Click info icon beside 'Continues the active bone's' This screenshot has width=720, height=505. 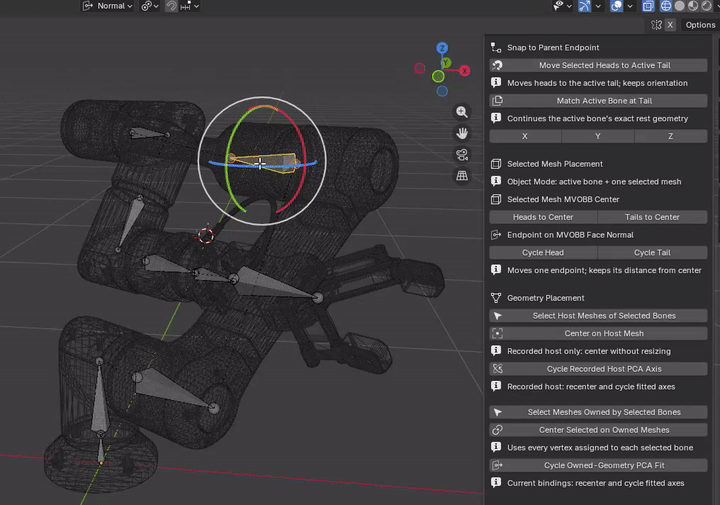(496, 118)
